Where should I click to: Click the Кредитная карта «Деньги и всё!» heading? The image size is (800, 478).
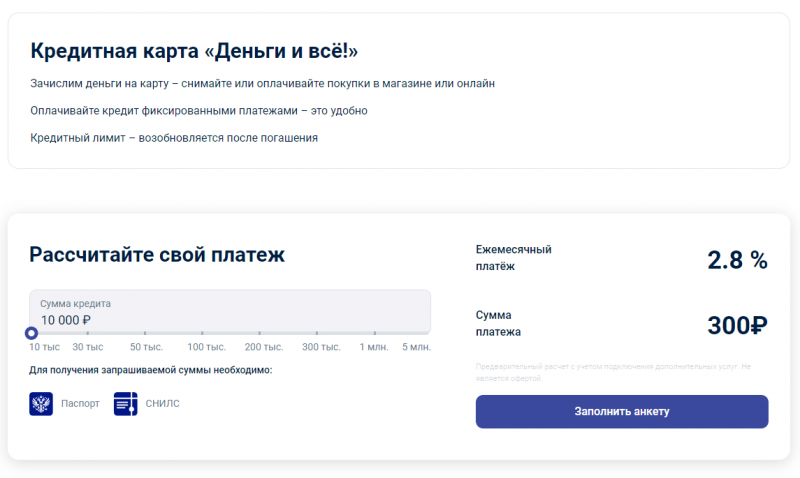pyautogui.click(x=194, y=51)
